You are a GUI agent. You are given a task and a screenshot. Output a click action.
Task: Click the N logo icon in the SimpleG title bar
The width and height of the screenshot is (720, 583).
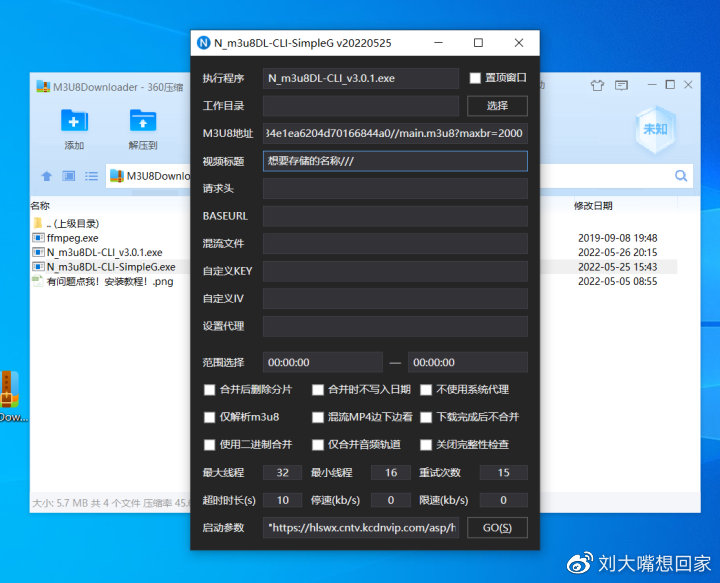[x=203, y=43]
